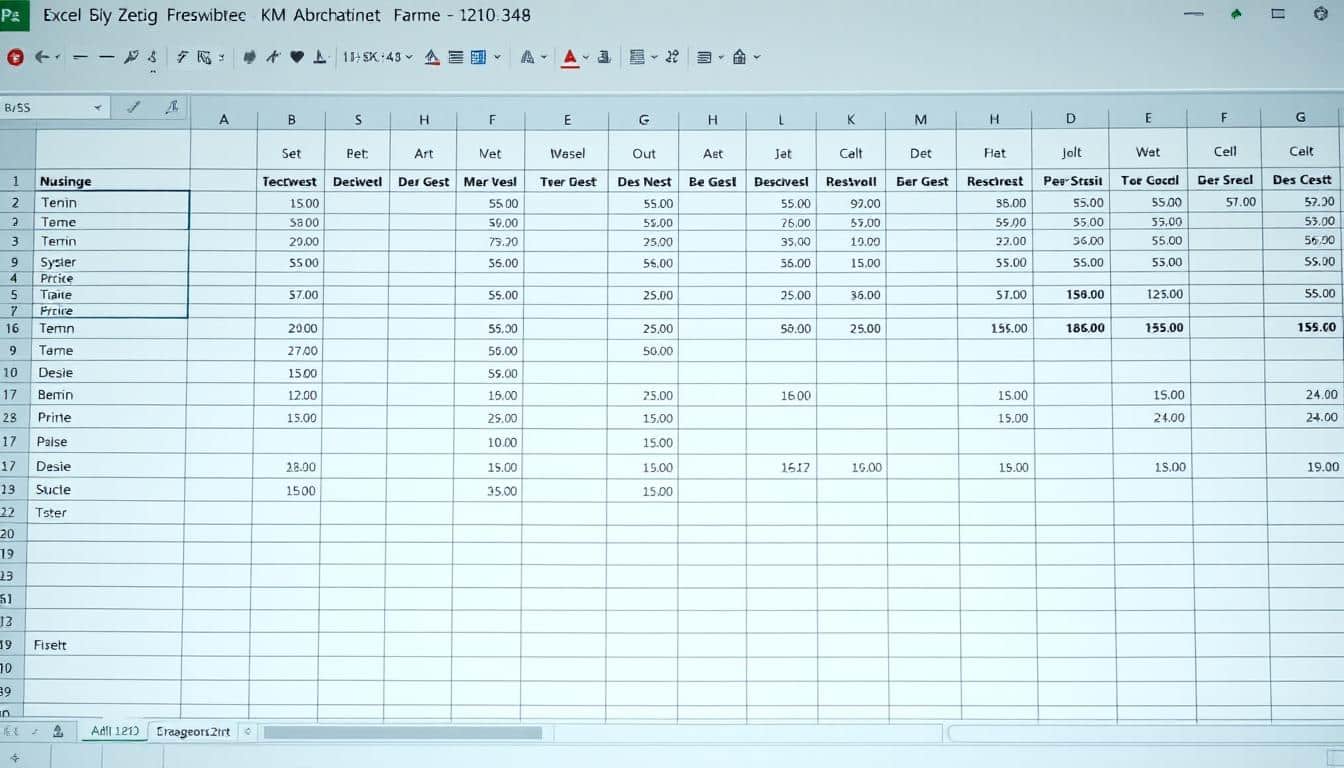Click the green app logo in the top-left corner
Screen dimensions: 1344x768
coord(14,15)
